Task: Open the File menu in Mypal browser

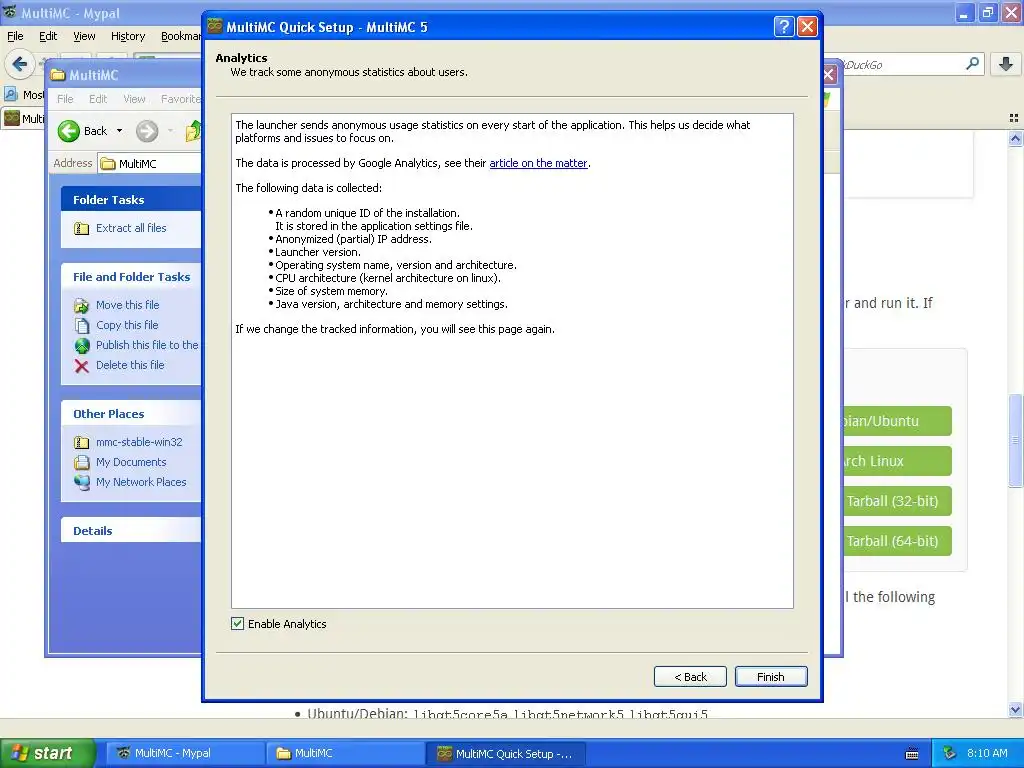Action: pos(15,36)
